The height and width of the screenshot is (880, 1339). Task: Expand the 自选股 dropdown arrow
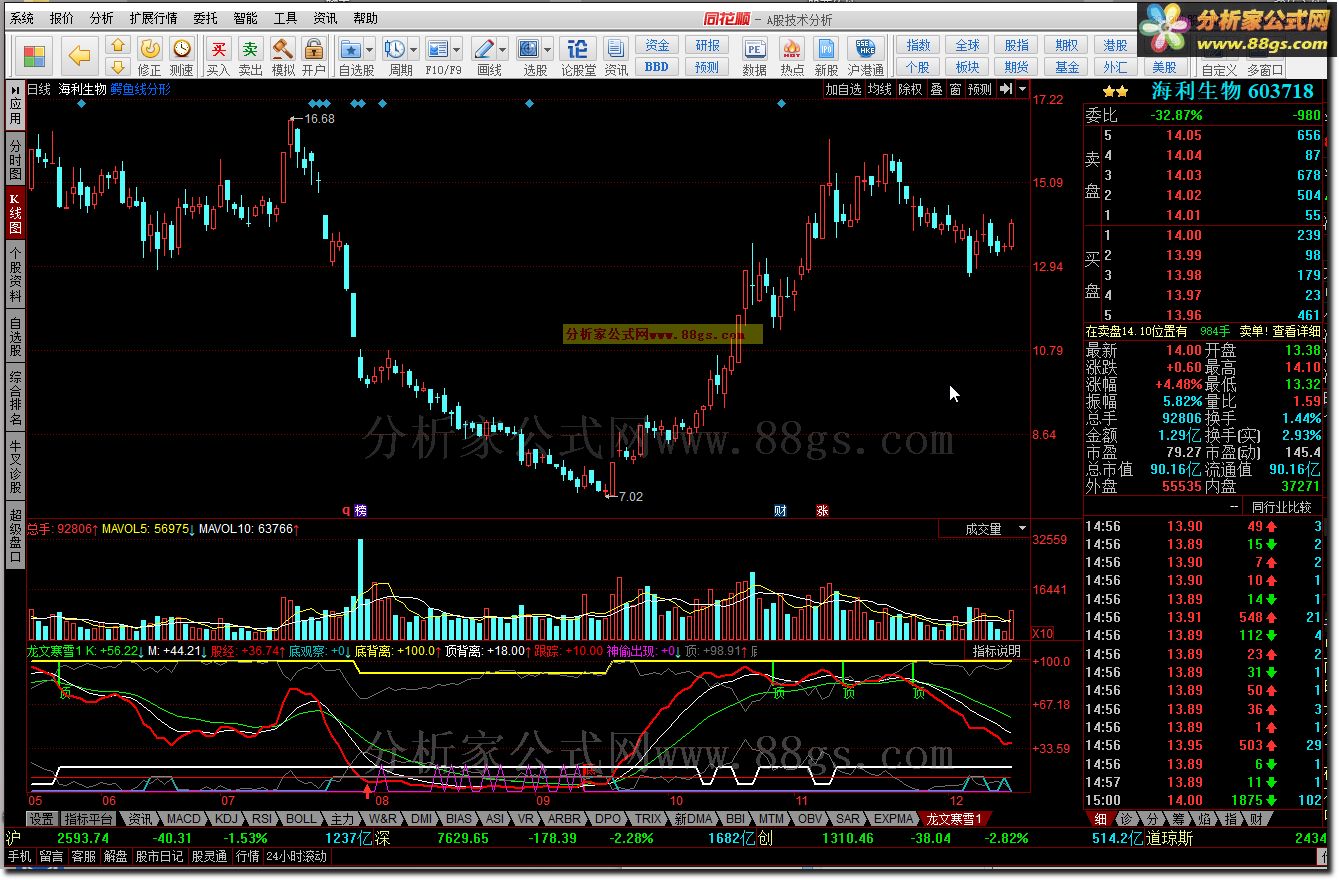pyautogui.click(x=370, y=48)
